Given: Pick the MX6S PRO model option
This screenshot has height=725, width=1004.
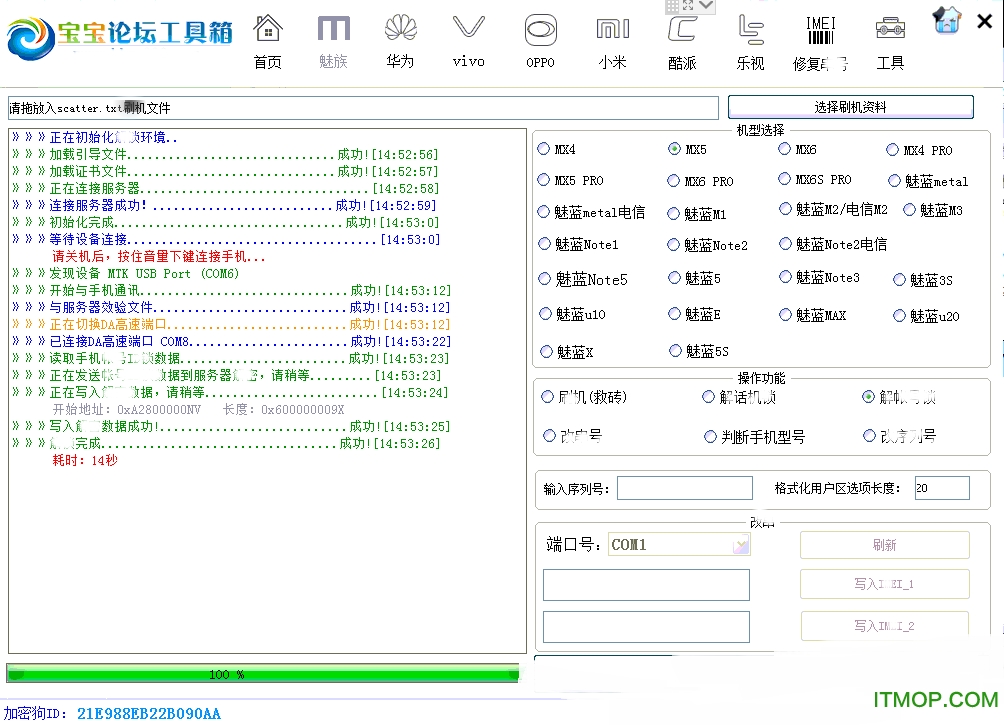Looking at the screenshot, I should pos(784,179).
